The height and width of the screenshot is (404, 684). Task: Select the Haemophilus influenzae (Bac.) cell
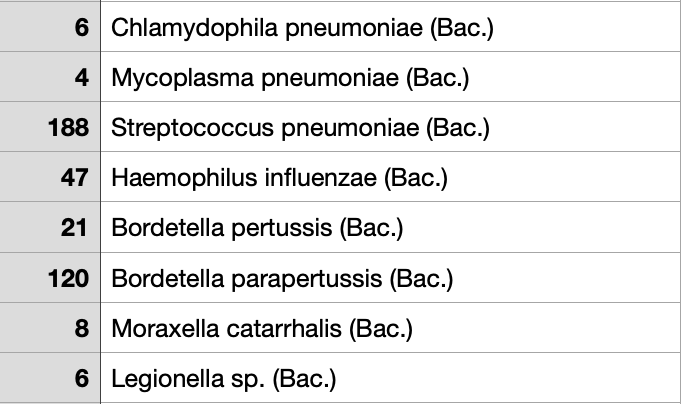pos(390,177)
